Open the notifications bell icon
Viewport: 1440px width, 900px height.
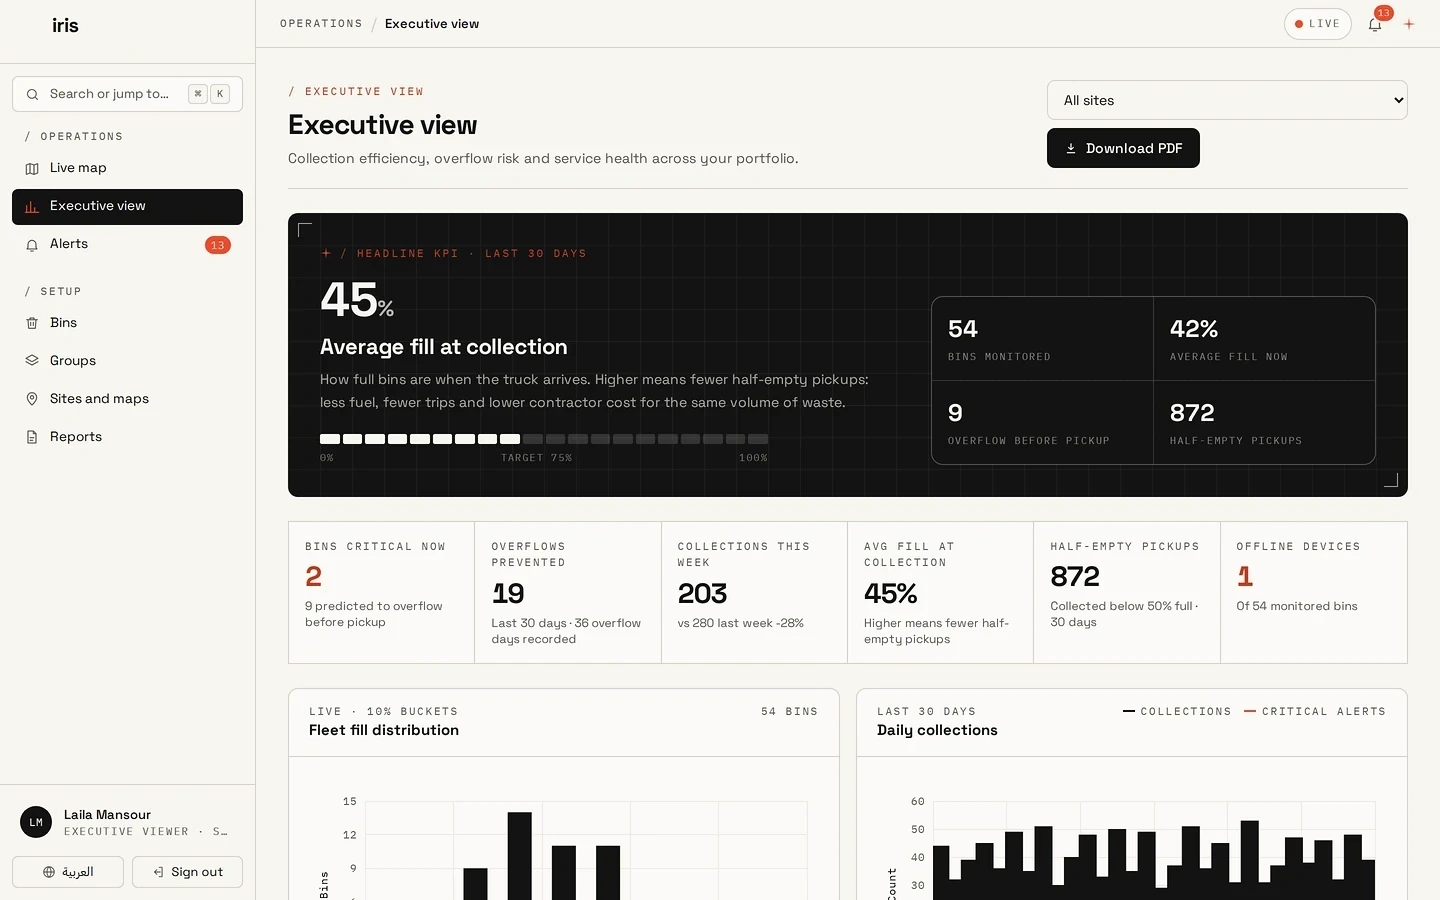pos(1375,24)
